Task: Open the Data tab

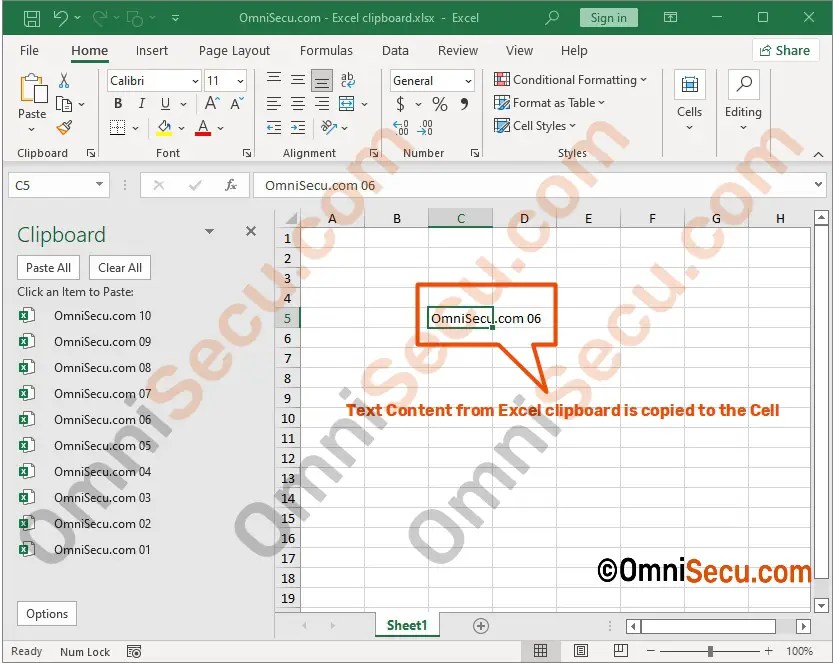Action: pos(395,50)
